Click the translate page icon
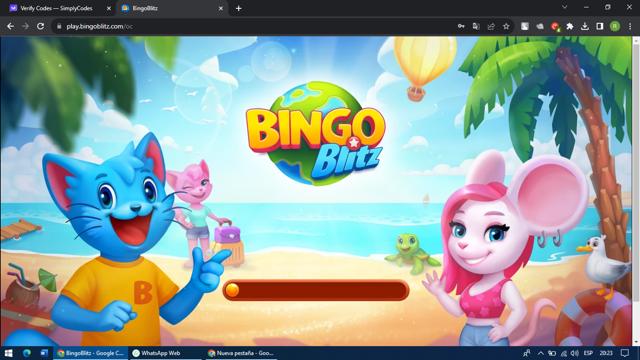The image size is (640, 360). pos(476,26)
